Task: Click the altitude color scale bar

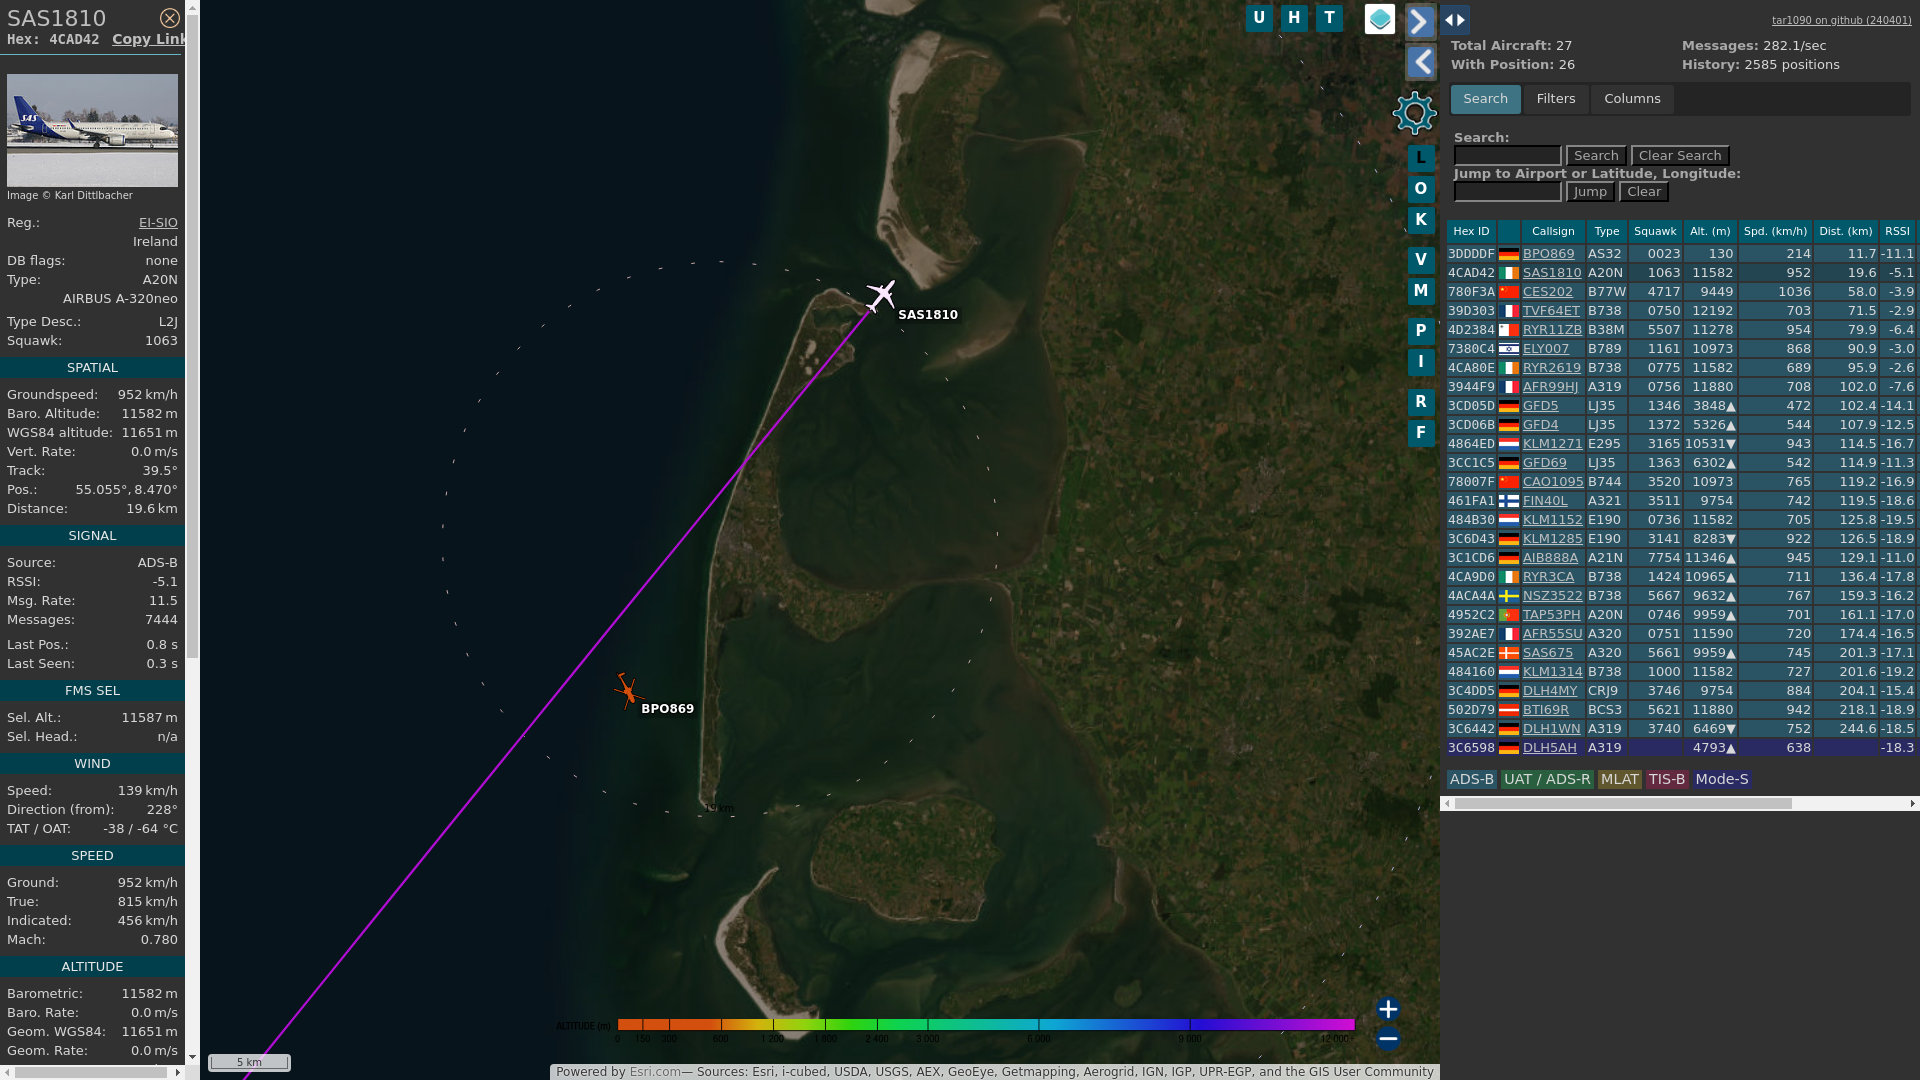Action: coord(985,1025)
